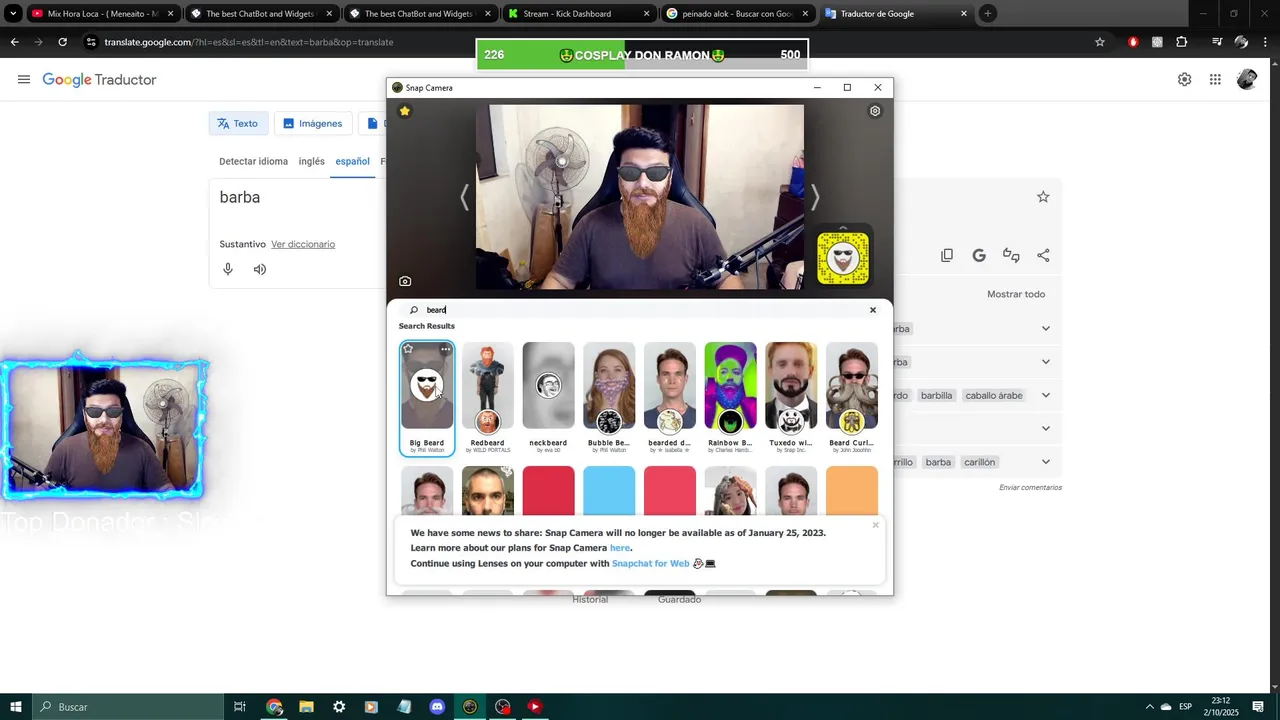Switch to the "Mix Hora Loca" YouTube tab
Screen dimensions: 1280x720
(x=104, y=14)
